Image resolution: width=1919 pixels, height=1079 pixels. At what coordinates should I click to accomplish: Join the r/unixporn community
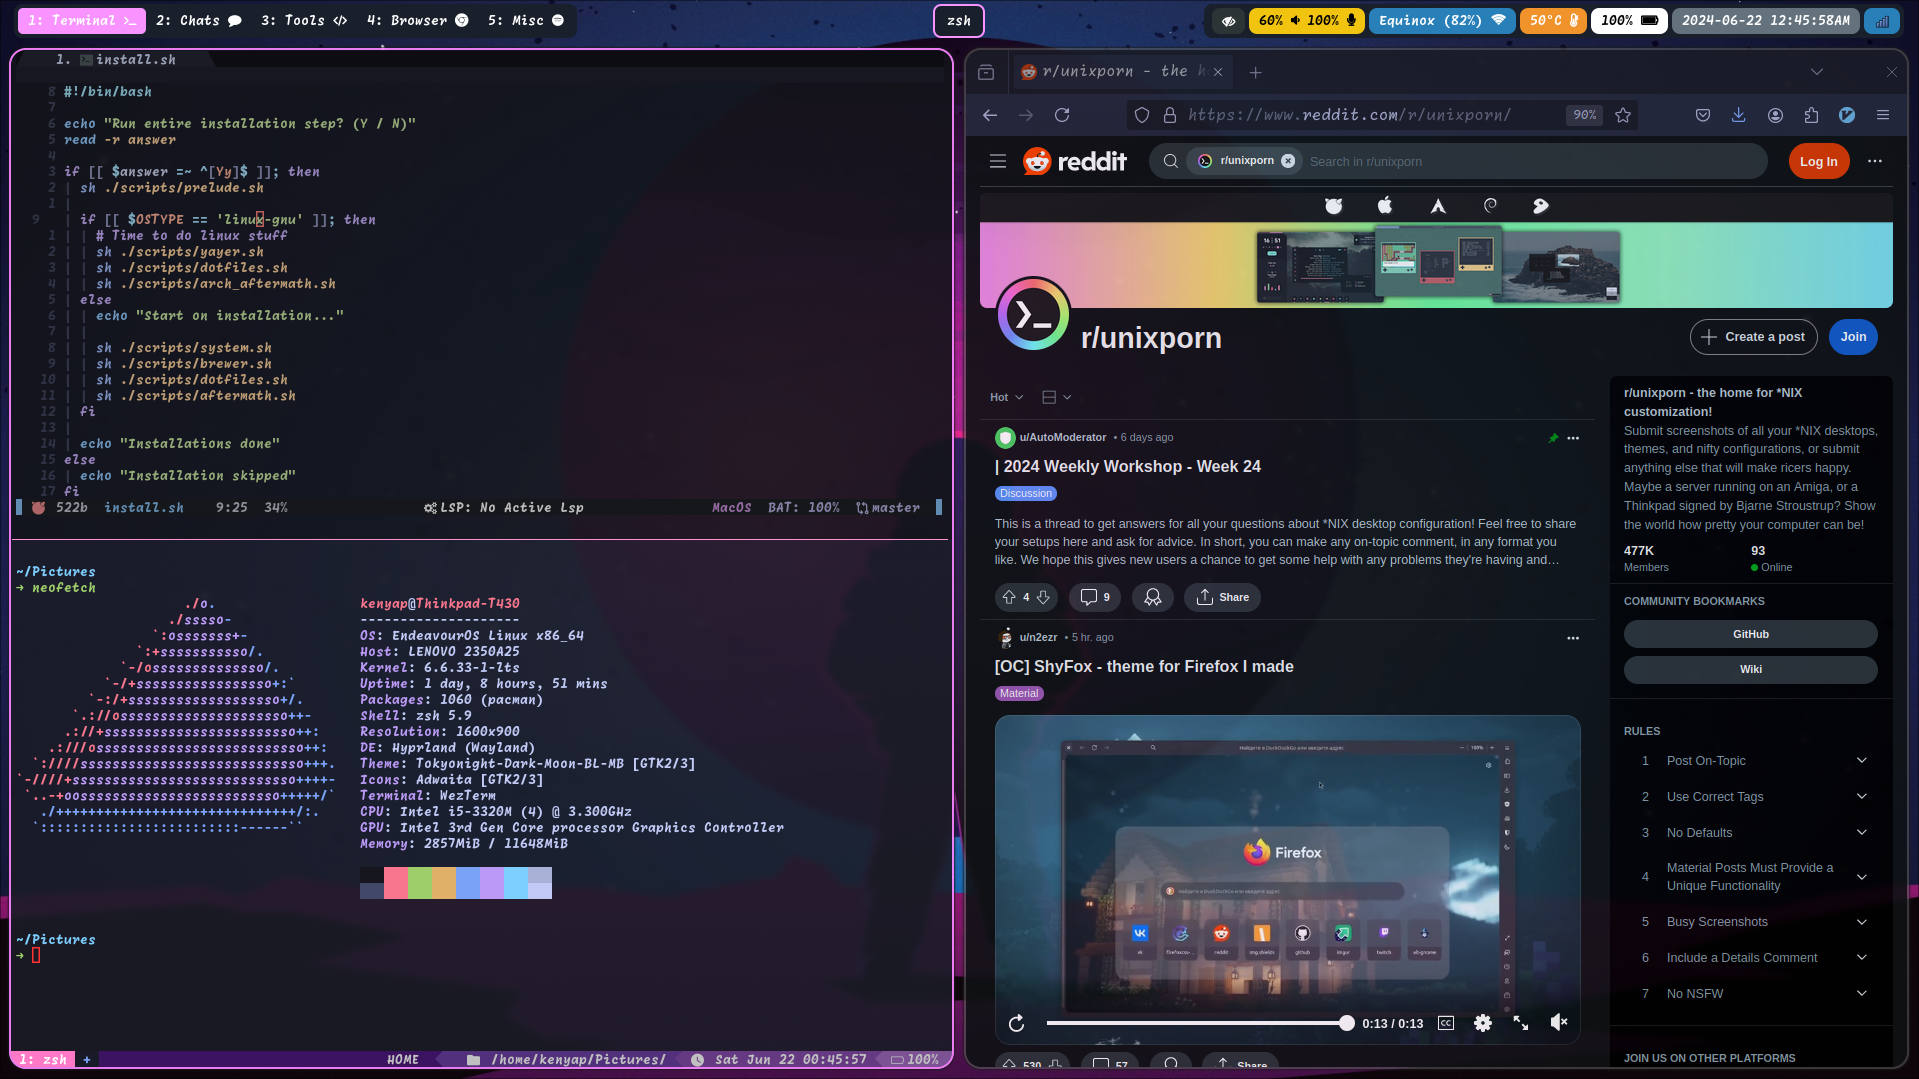1853,337
